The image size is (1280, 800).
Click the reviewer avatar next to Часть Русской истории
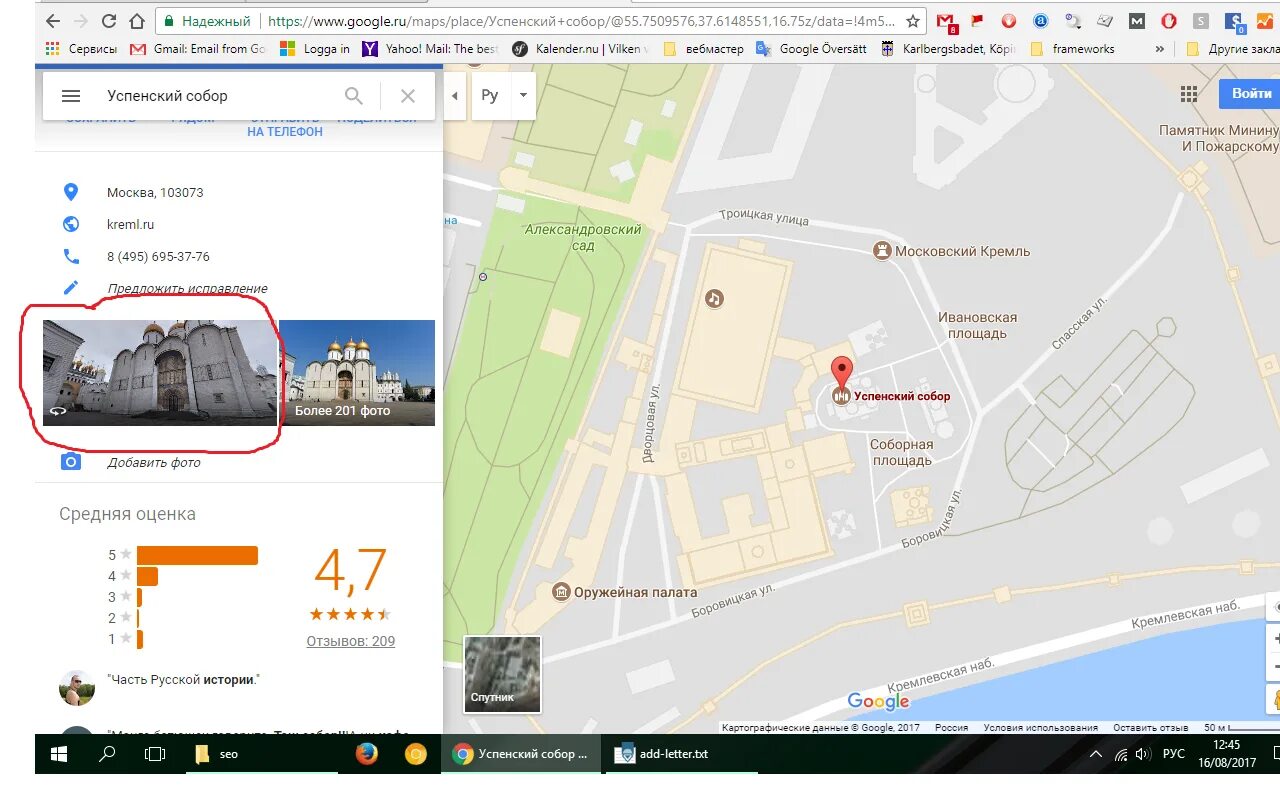tap(77, 688)
